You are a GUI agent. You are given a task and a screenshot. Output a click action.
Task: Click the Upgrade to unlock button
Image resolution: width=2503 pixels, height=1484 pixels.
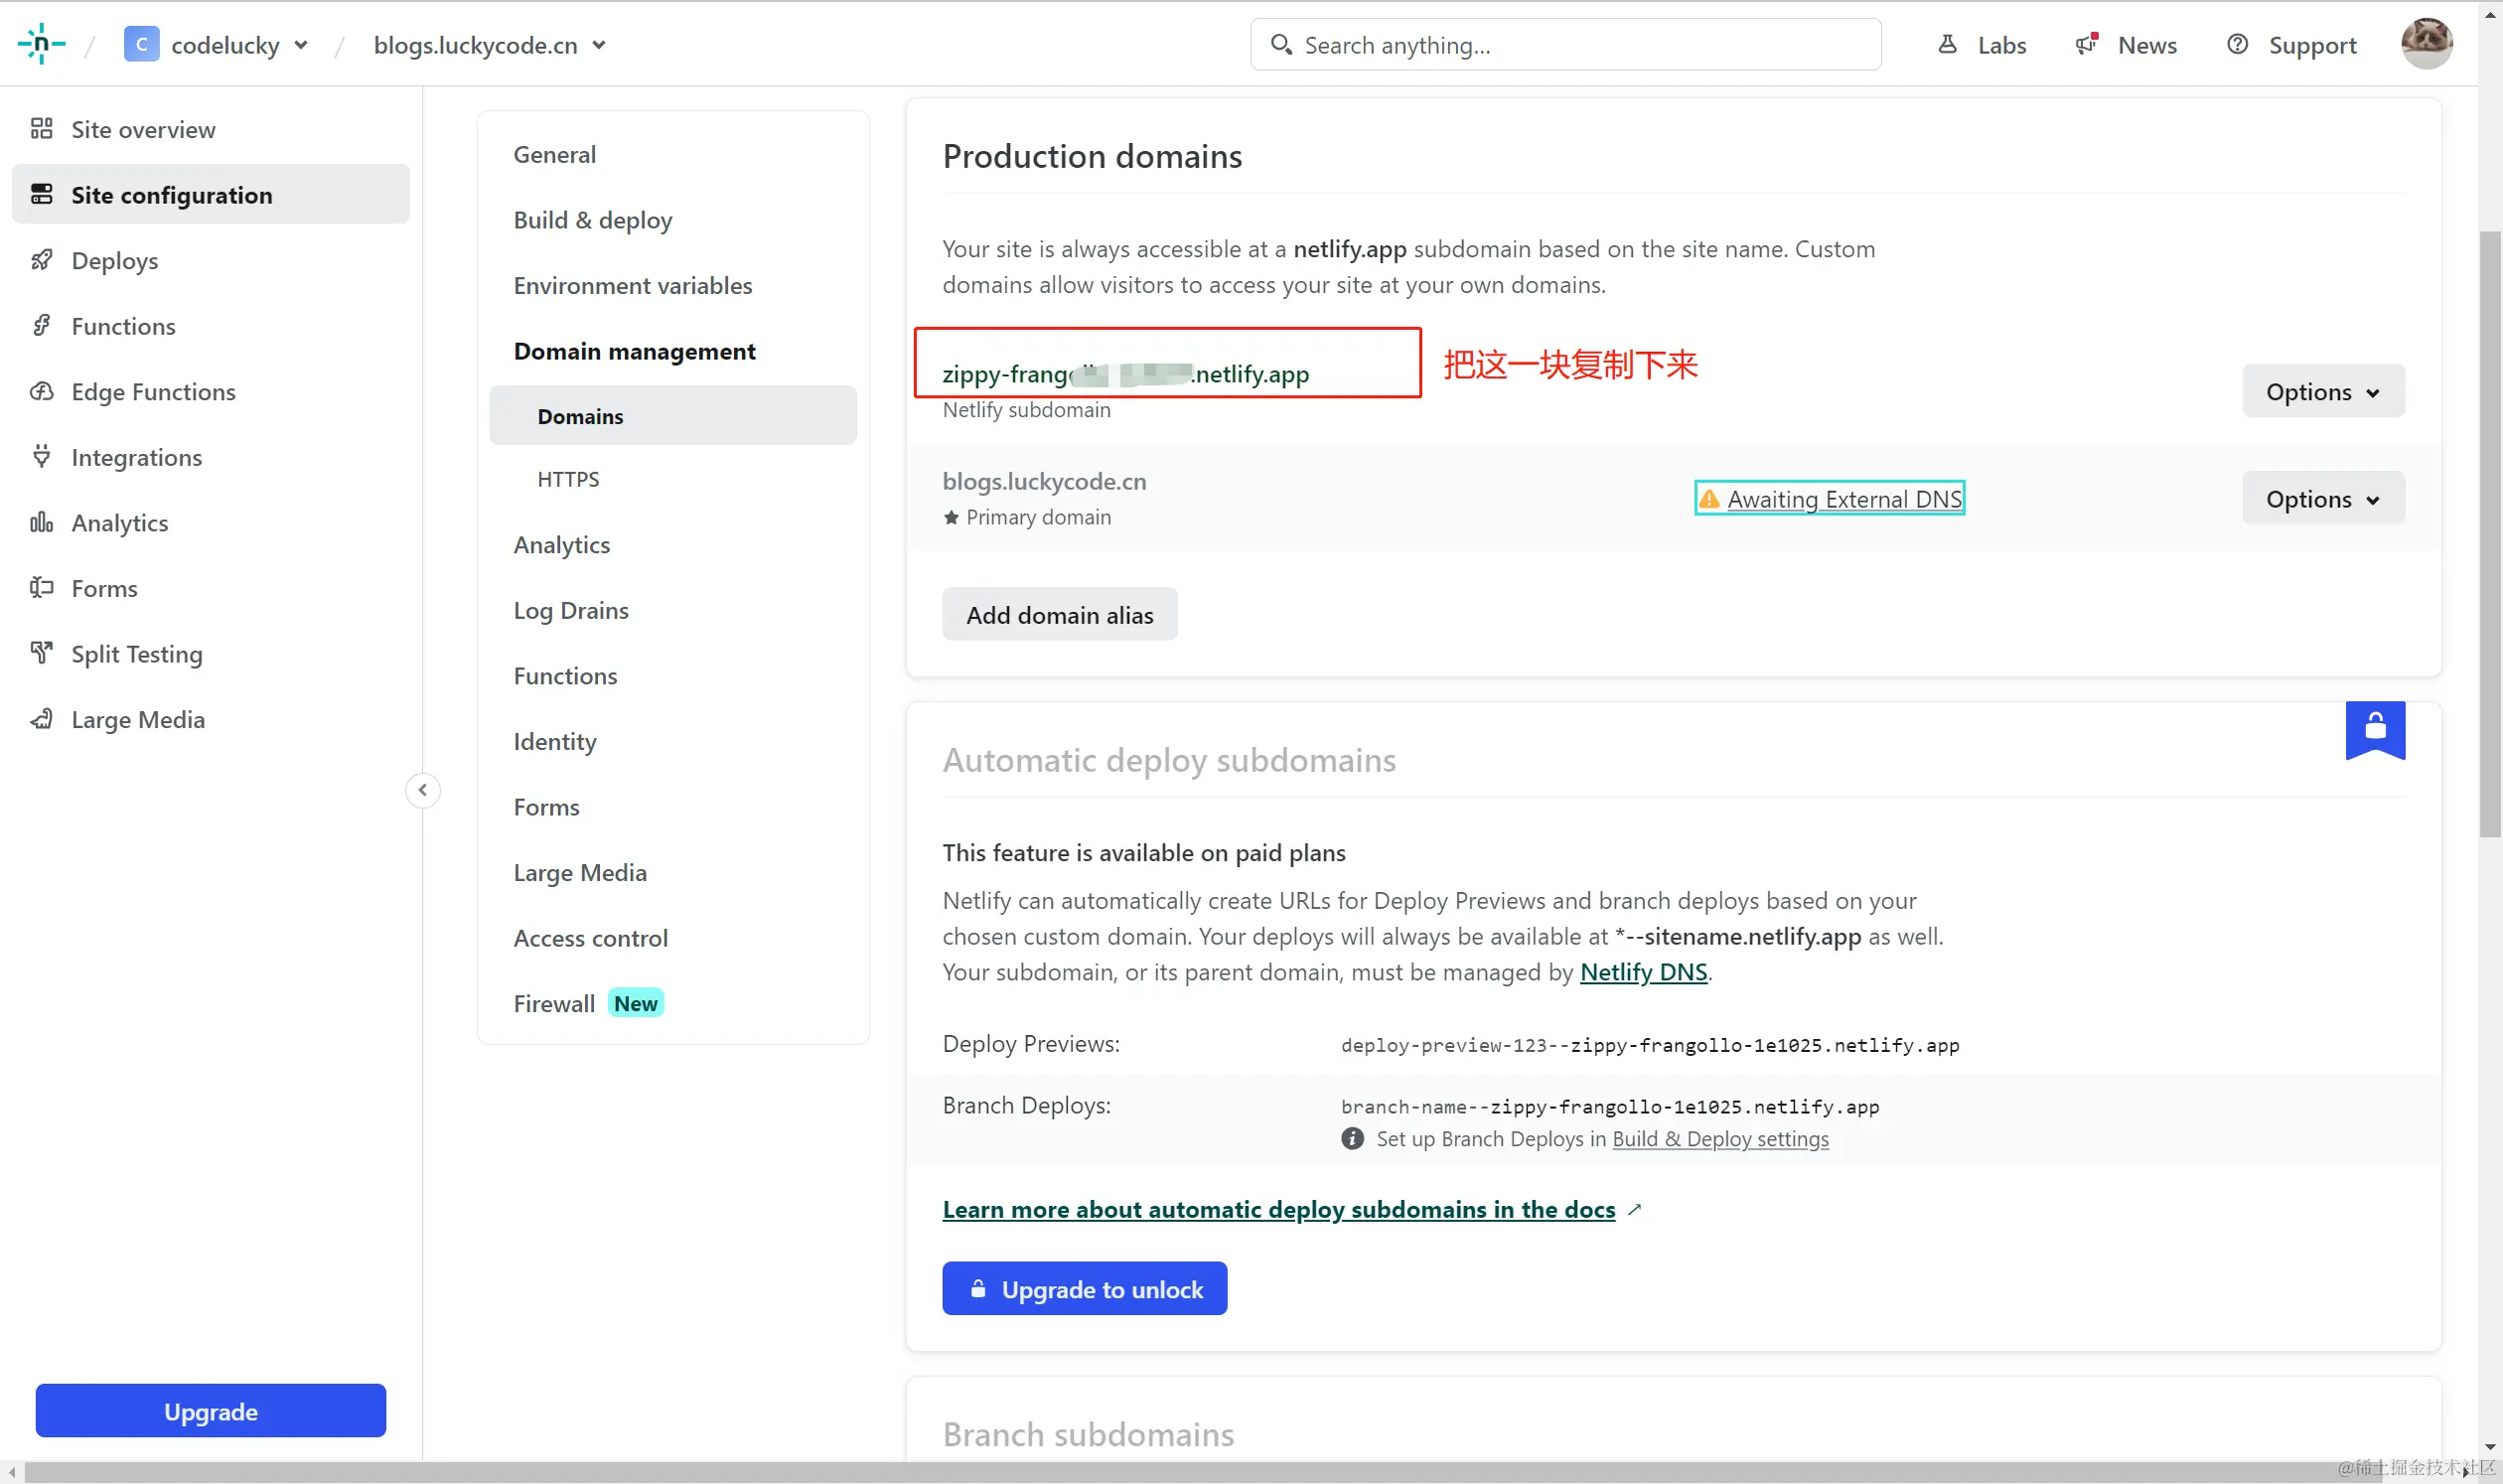[x=1084, y=1289]
